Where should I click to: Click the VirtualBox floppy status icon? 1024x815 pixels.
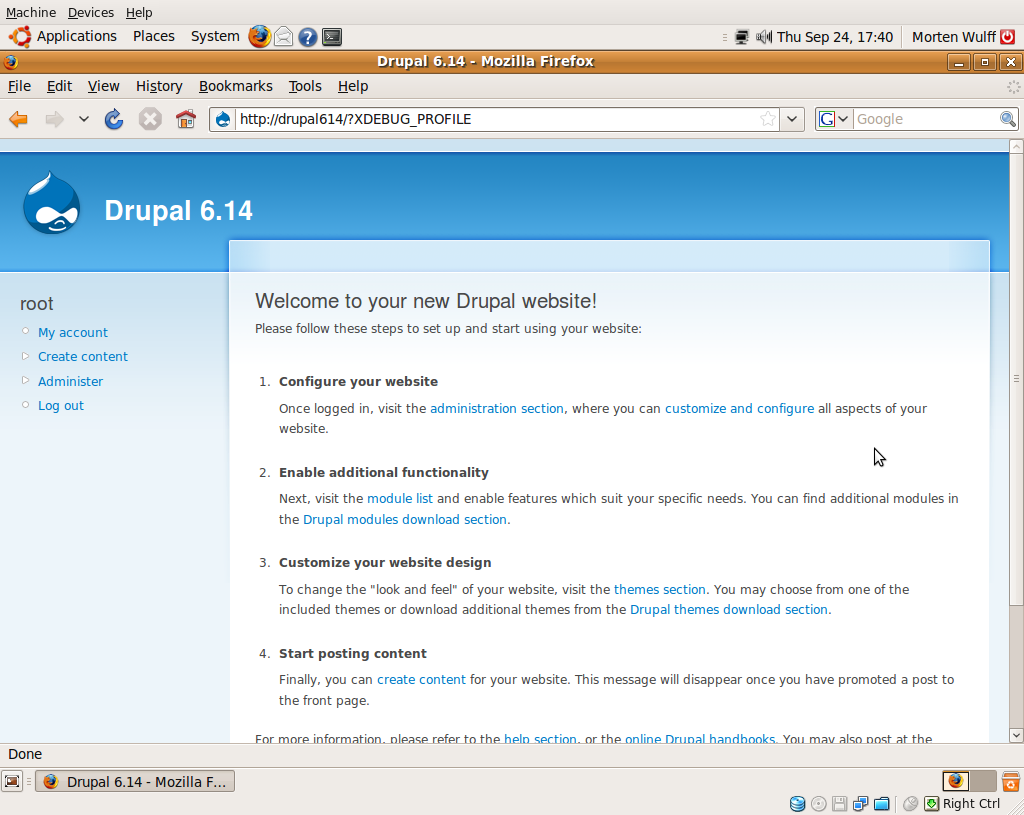[x=840, y=804]
